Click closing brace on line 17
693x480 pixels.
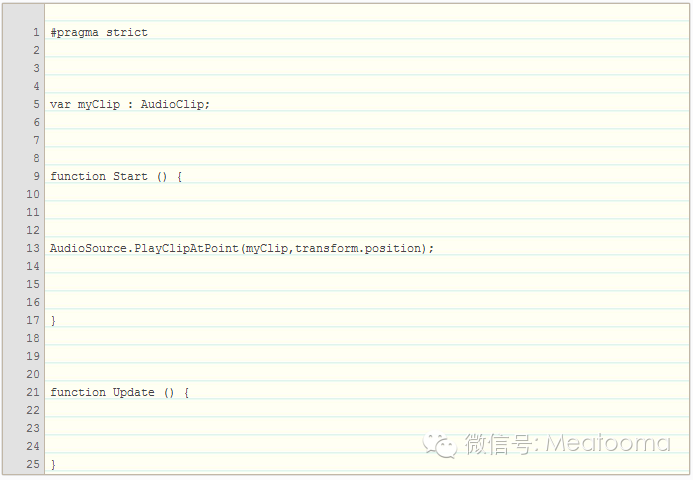click(x=53, y=320)
